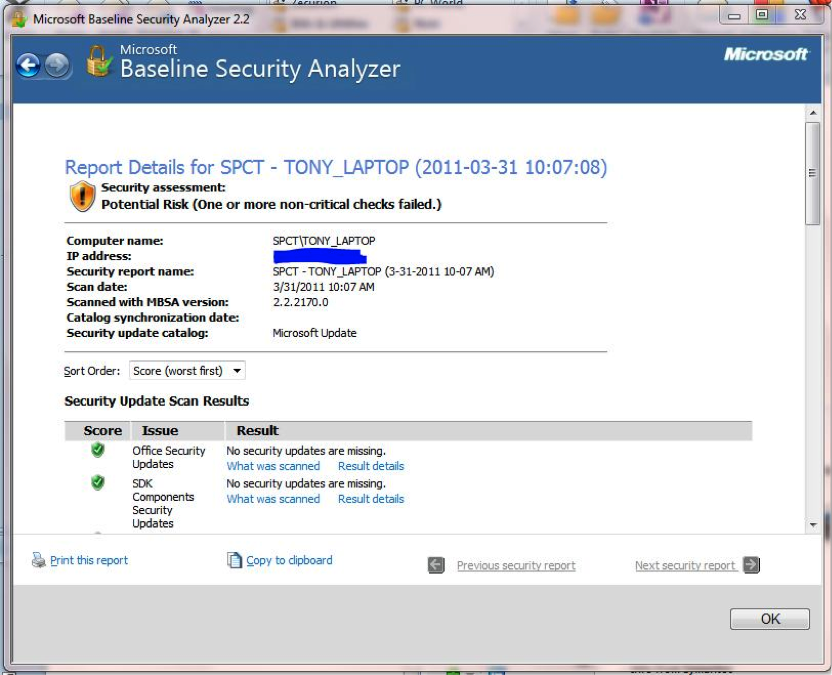Click the Print this report link

pyautogui.click(x=89, y=561)
